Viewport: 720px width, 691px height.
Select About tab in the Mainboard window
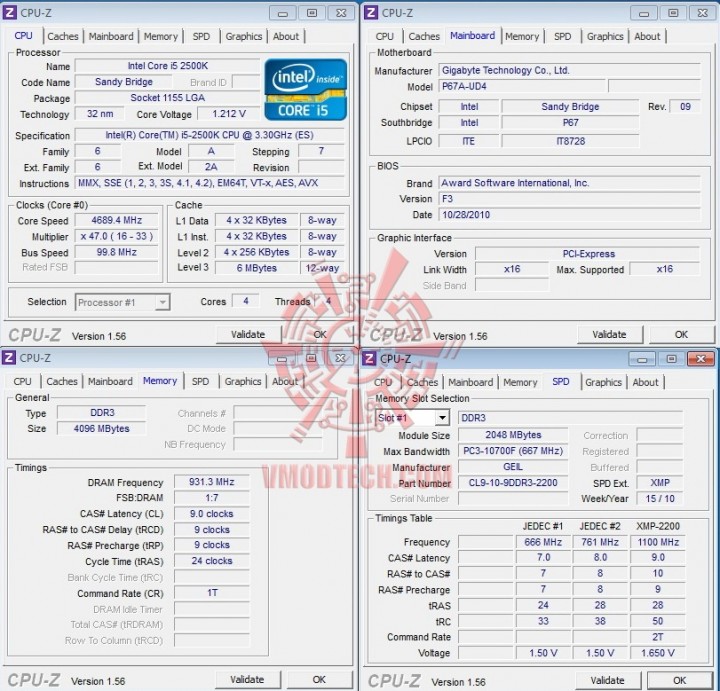pyautogui.click(x=647, y=36)
